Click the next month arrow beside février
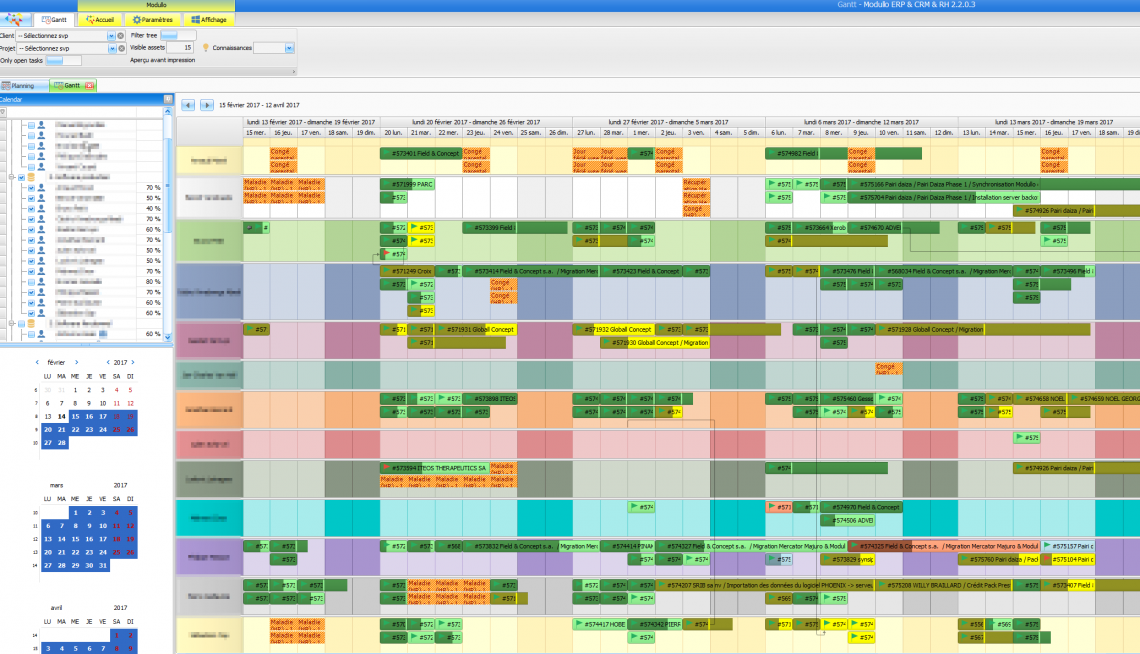 pos(75,362)
